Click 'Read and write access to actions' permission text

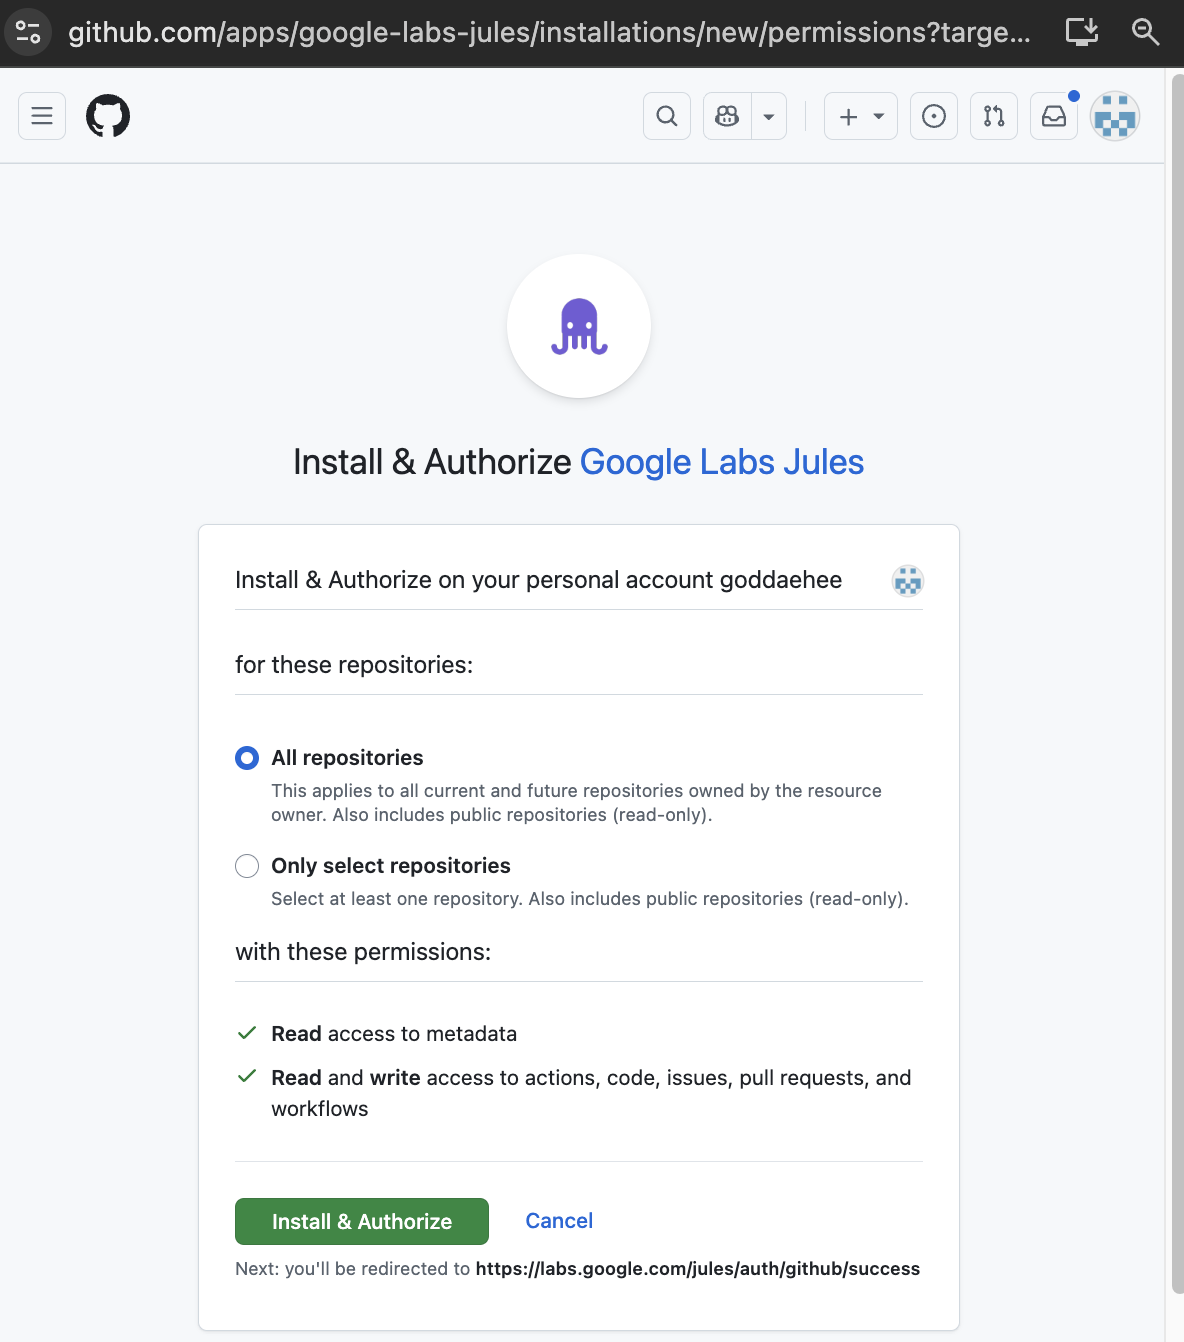pos(591,1093)
